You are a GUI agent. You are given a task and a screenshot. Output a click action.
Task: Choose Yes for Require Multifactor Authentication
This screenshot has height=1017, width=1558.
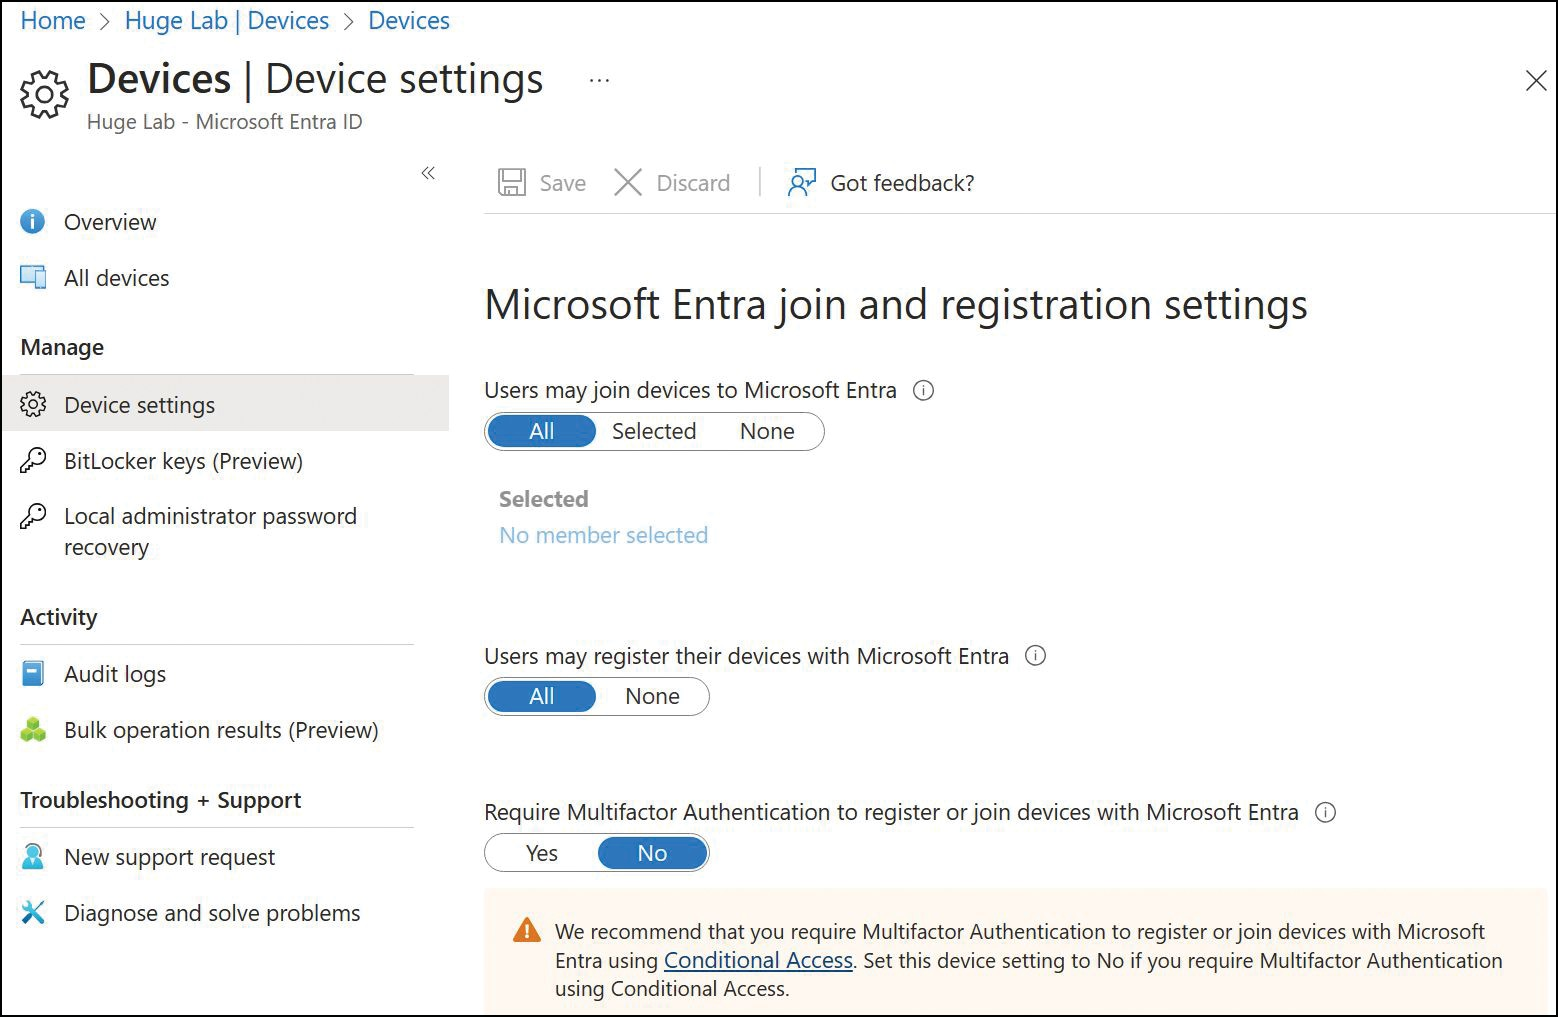pyautogui.click(x=541, y=853)
